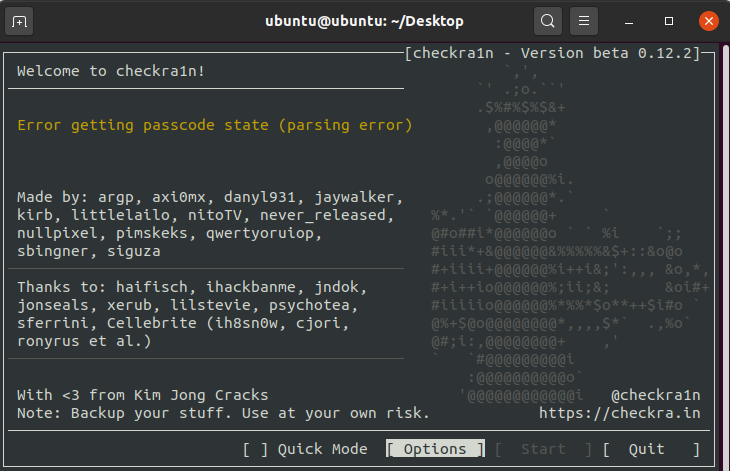Click the https://checkra.in link
This screenshot has width=730, height=471.
pos(620,413)
